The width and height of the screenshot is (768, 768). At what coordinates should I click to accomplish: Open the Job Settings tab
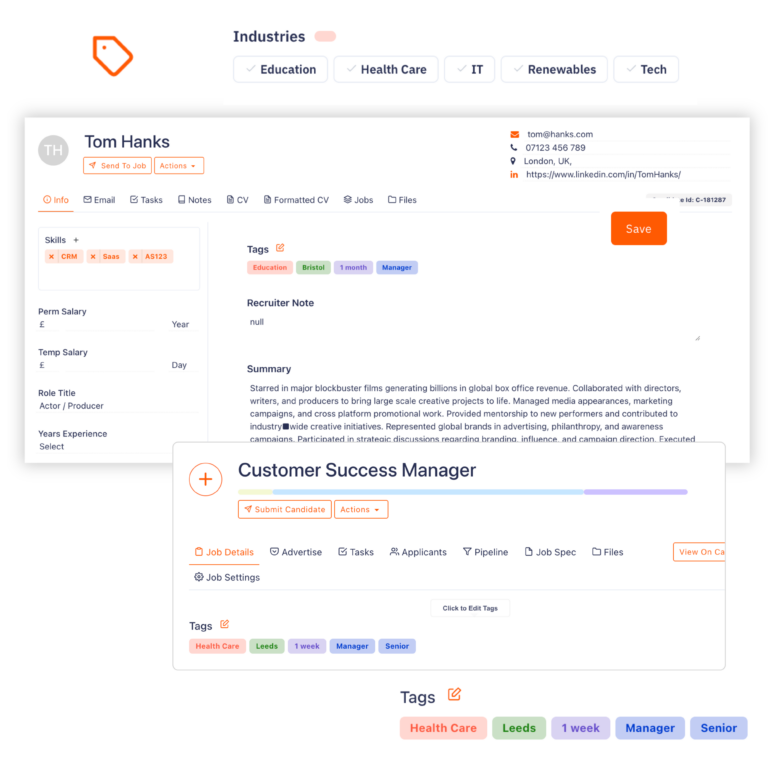coord(227,577)
